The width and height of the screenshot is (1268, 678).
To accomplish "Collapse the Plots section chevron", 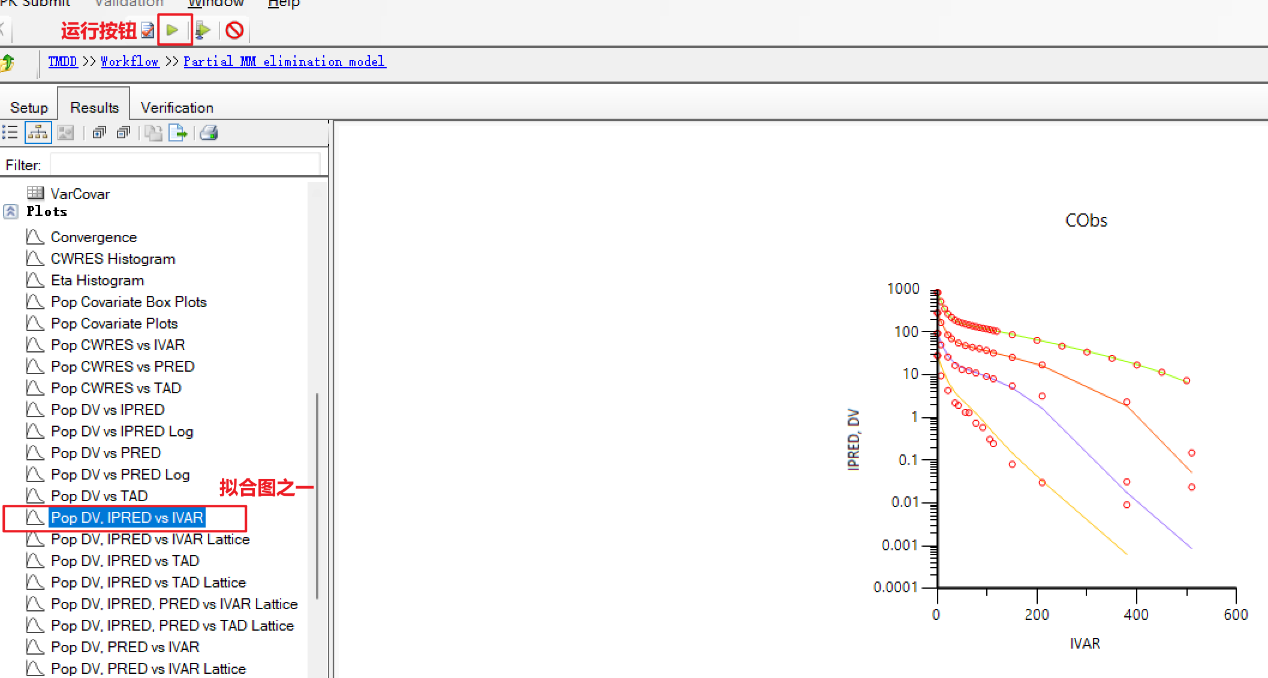I will (11, 212).
